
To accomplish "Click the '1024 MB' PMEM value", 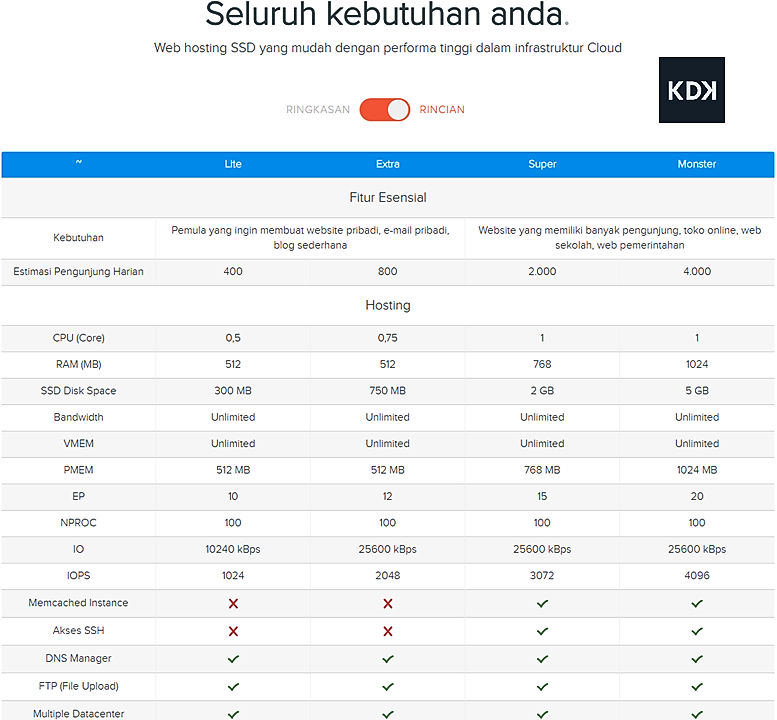I will [x=697, y=470].
